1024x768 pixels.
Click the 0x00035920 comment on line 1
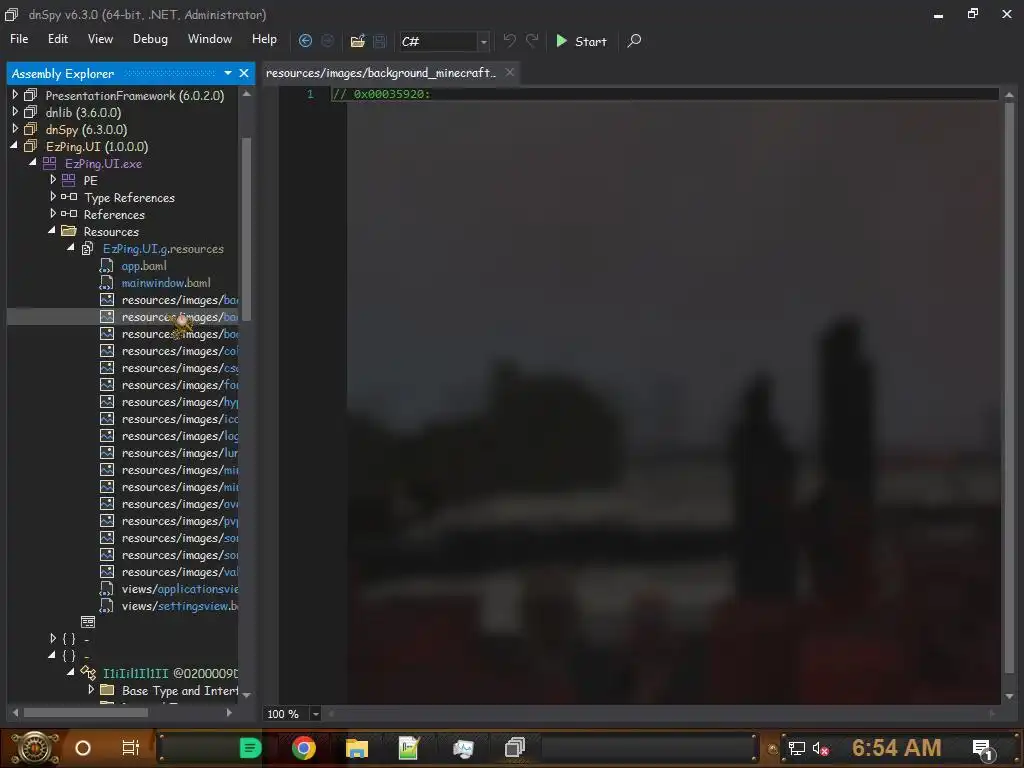[381, 94]
